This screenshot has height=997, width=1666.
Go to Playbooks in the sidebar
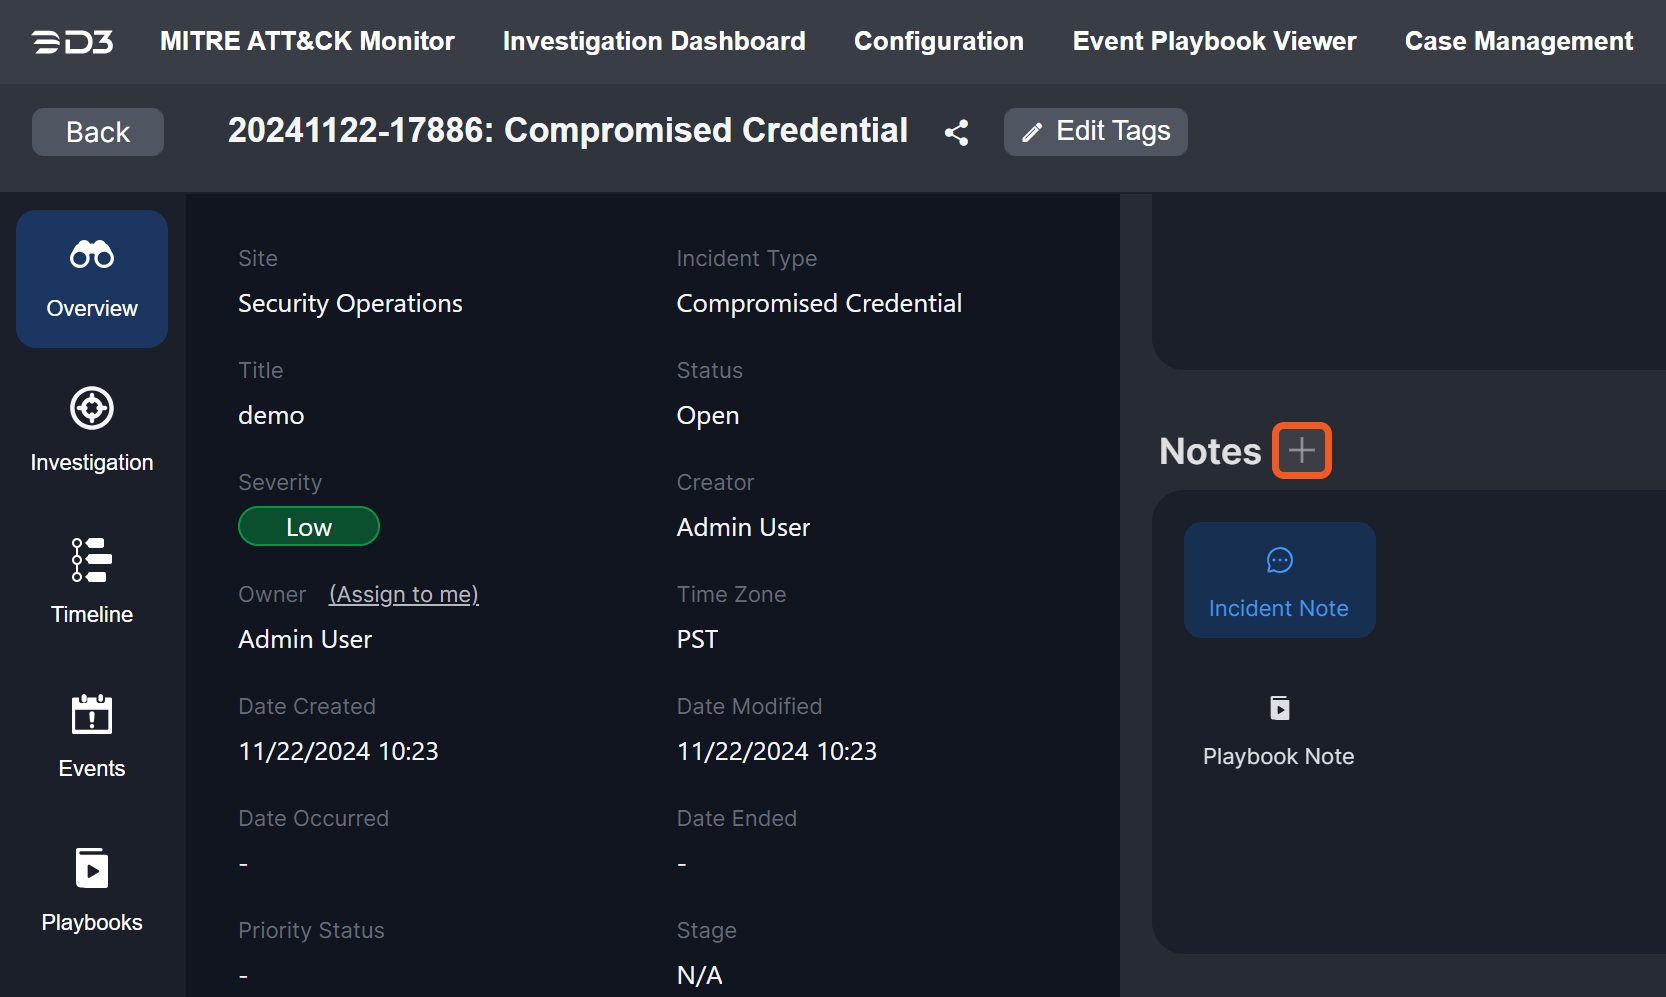(x=92, y=889)
